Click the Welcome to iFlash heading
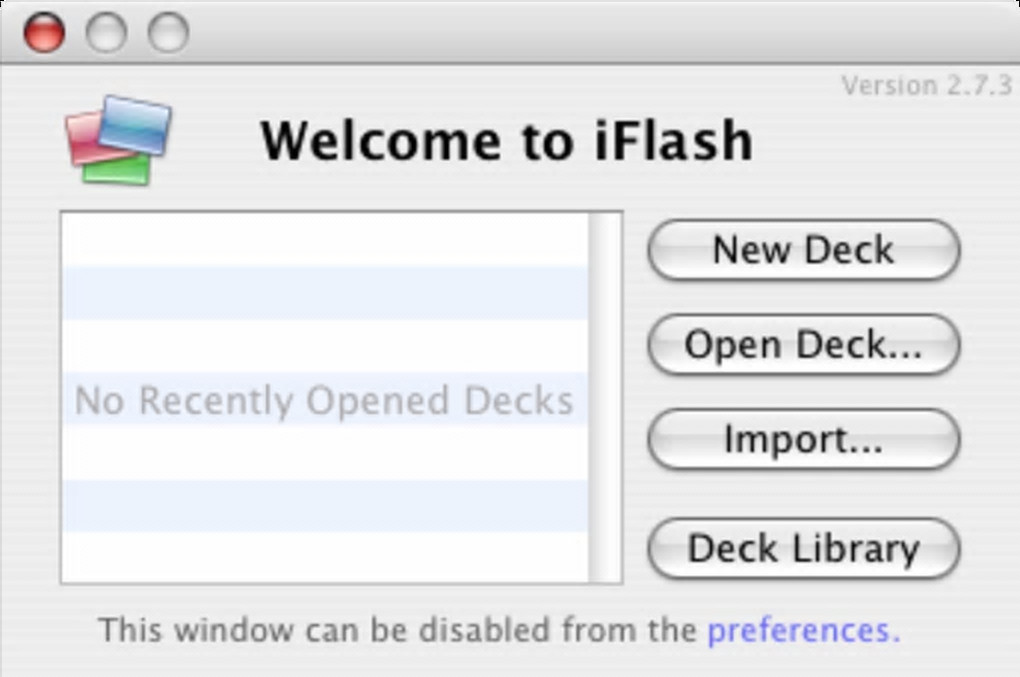The height and width of the screenshot is (677, 1020). 506,140
